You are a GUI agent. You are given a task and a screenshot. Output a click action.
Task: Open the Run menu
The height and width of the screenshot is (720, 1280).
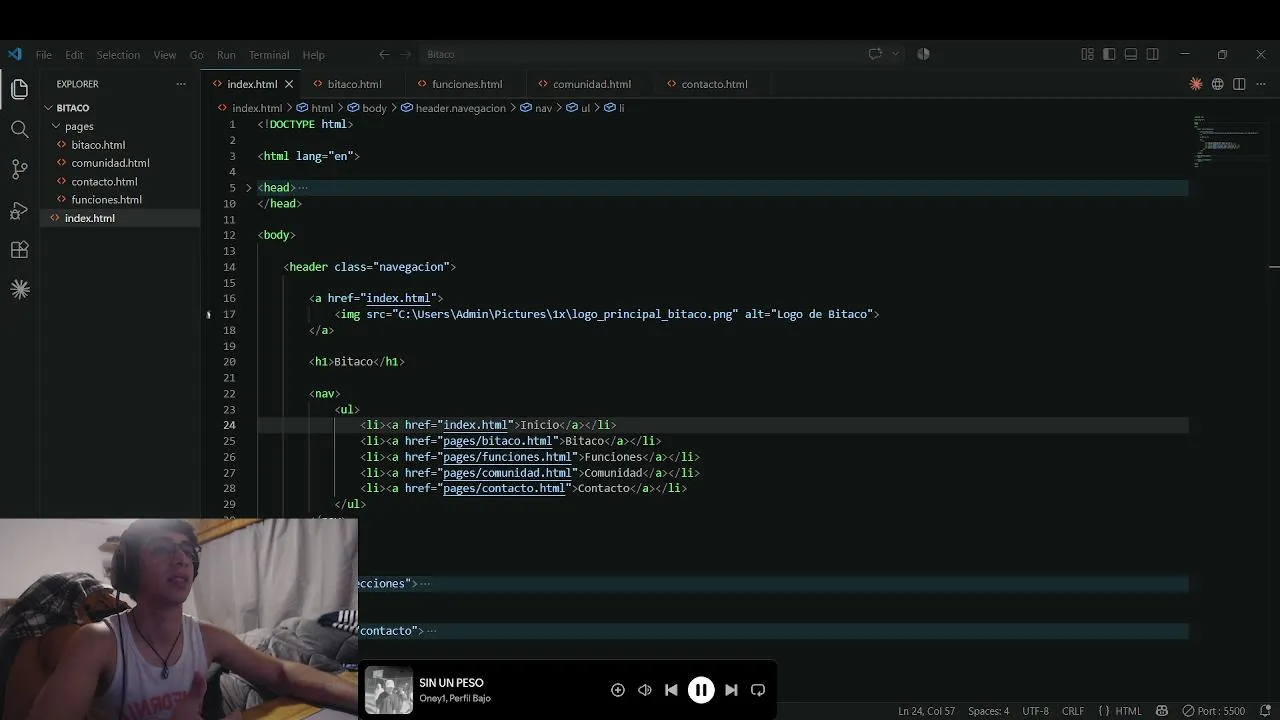pos(226,55)
